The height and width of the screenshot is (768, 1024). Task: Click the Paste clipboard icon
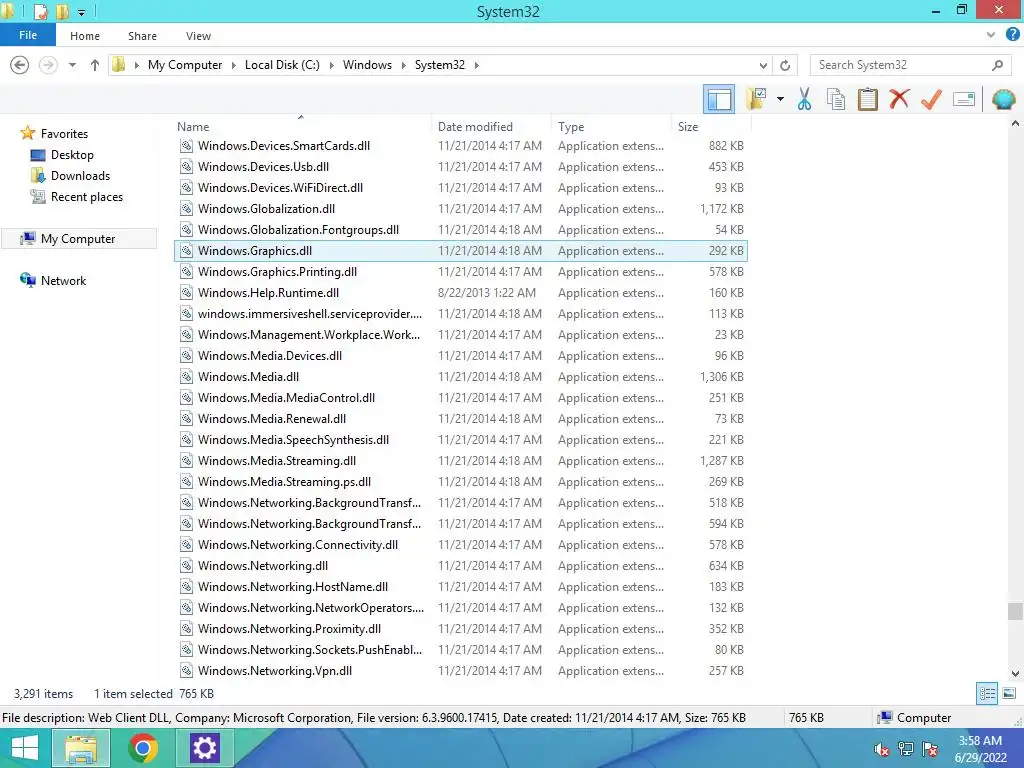868,99
